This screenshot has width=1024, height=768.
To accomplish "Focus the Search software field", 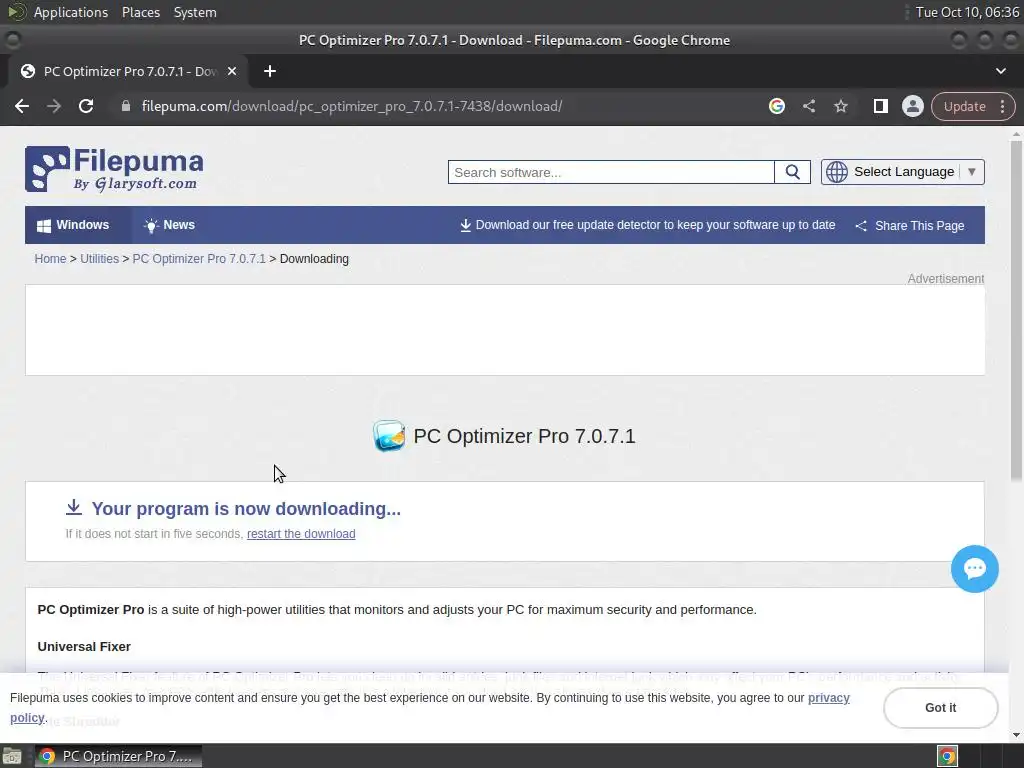I will 611,172.
